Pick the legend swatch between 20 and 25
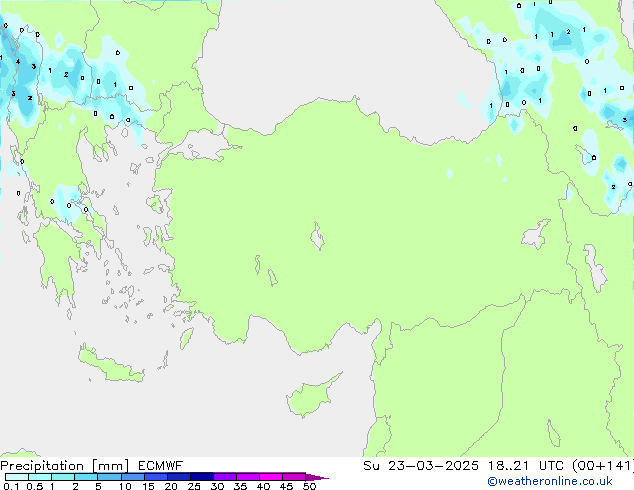Image resolution: width=634 pixels, height=490 pixels. (179, 477)
